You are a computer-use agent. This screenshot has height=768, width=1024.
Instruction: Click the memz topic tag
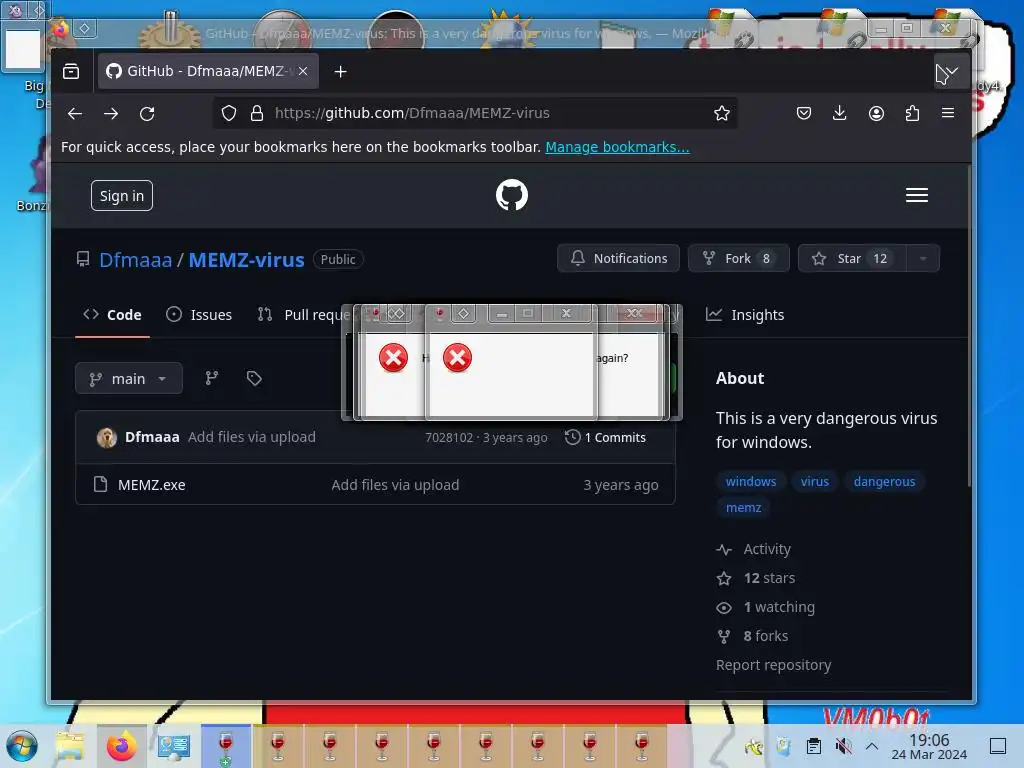click(743, 507)
